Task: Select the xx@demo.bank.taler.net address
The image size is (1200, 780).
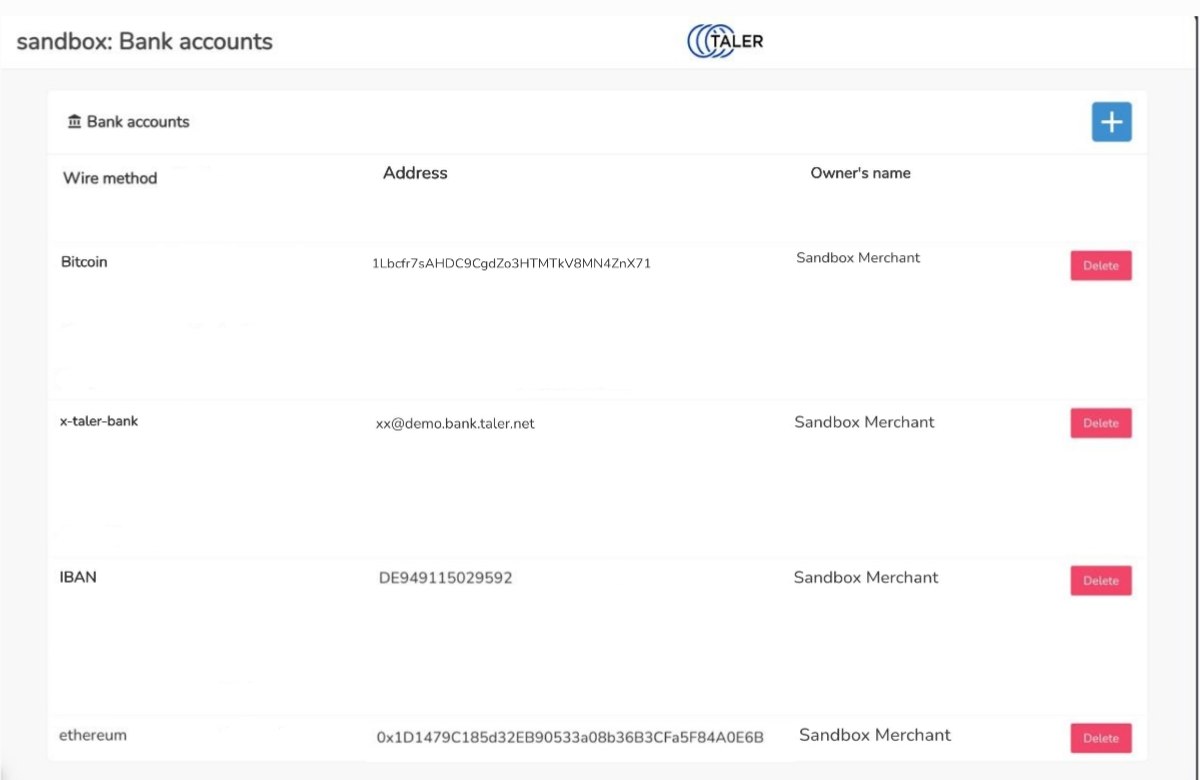Action: pos(455,424)
